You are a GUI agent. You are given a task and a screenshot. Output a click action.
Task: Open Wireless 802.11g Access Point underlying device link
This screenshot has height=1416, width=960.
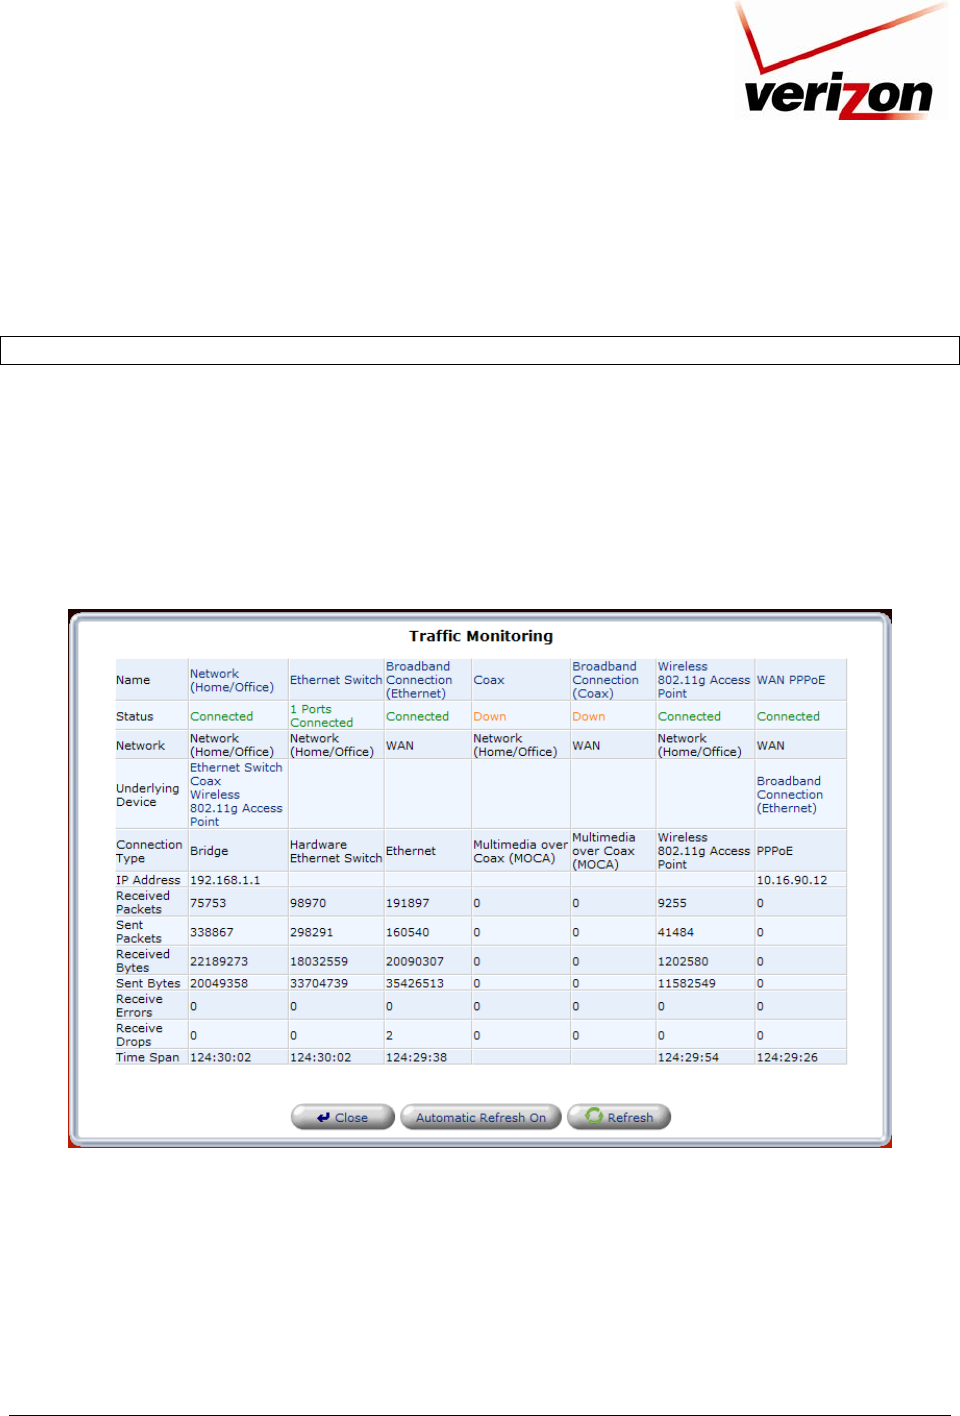[x=236, y=808]
